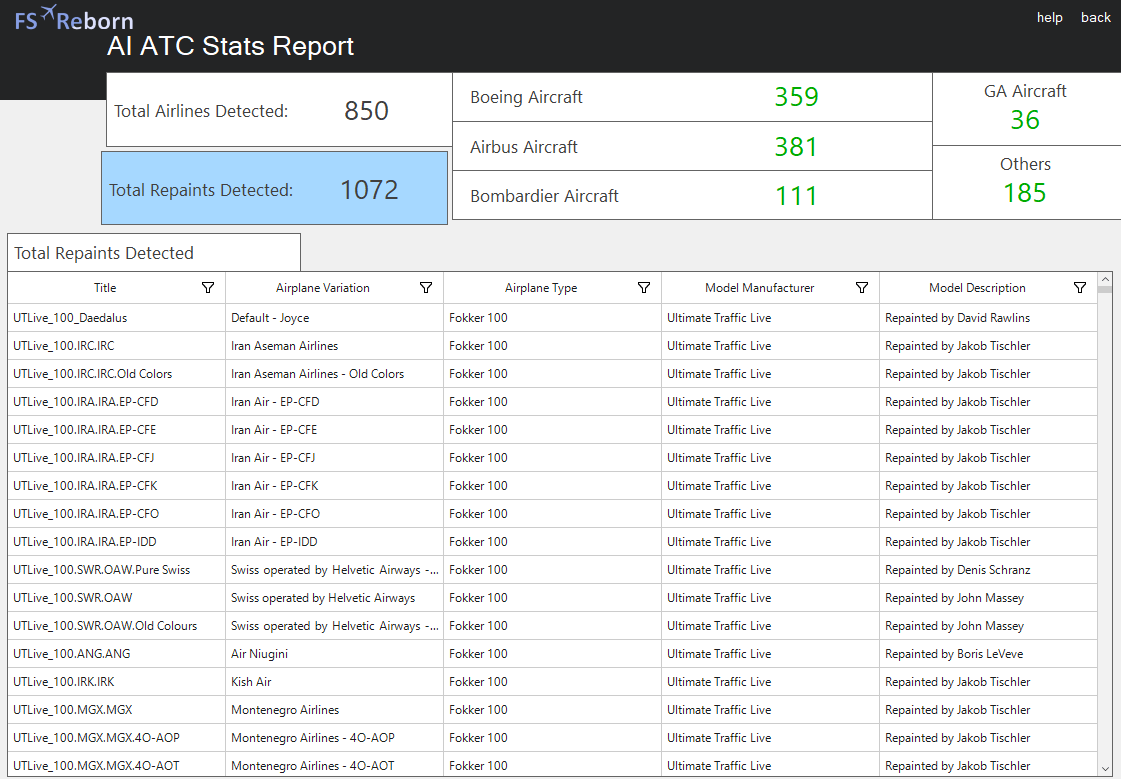Click the FS Reborn logo
1121x779 pixels.
(x=74, y=20)
